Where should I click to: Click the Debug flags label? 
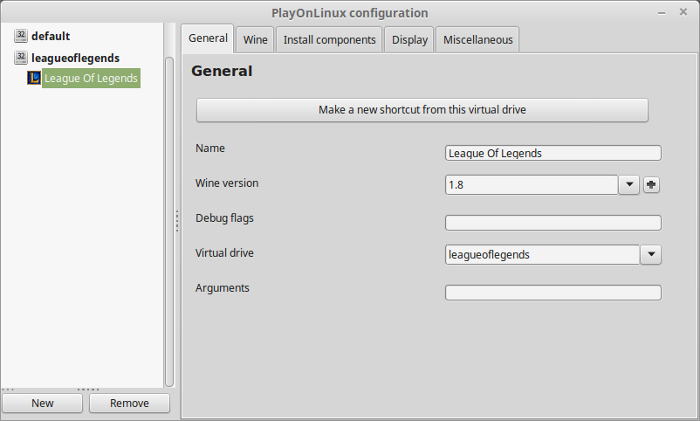pos(224,218)
